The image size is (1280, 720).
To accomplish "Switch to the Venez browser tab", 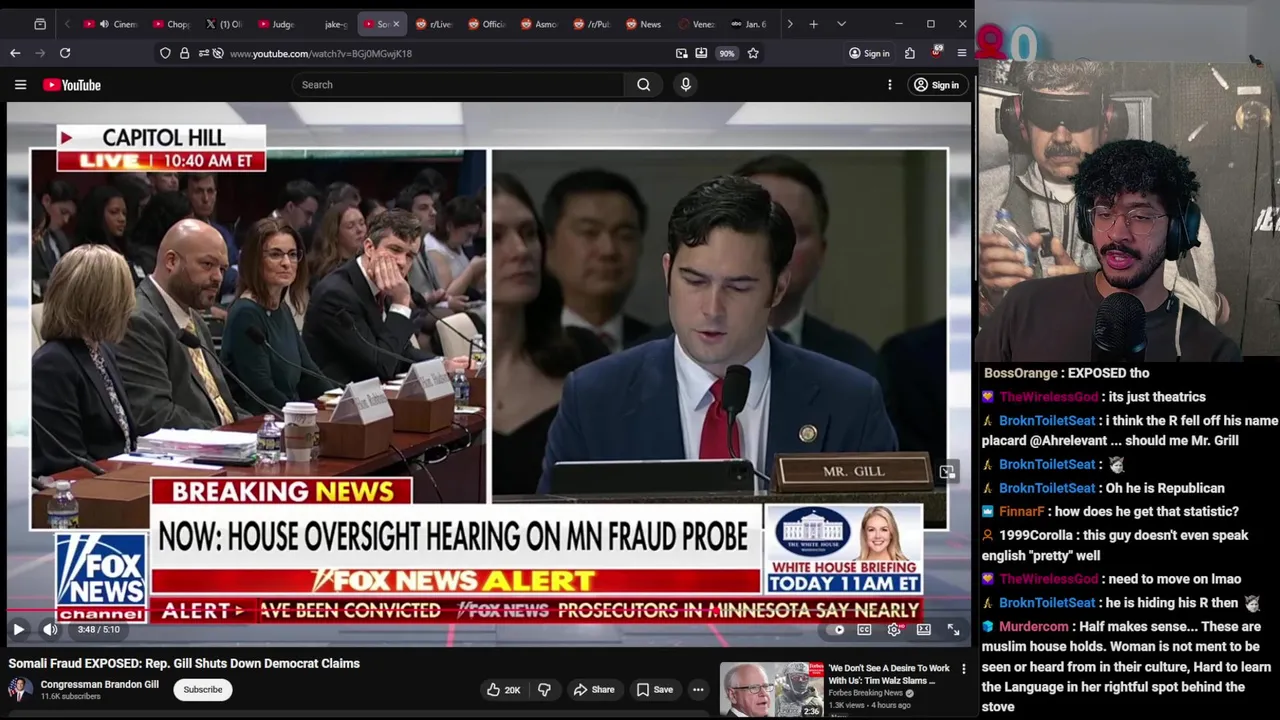I will (x=696, y=24).
